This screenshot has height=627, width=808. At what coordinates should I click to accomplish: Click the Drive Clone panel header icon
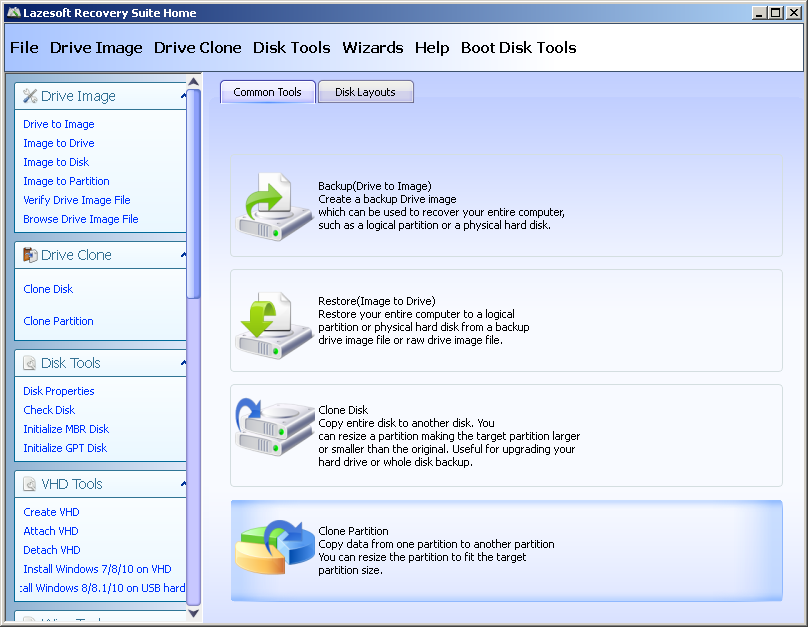(x=30, y=255)
